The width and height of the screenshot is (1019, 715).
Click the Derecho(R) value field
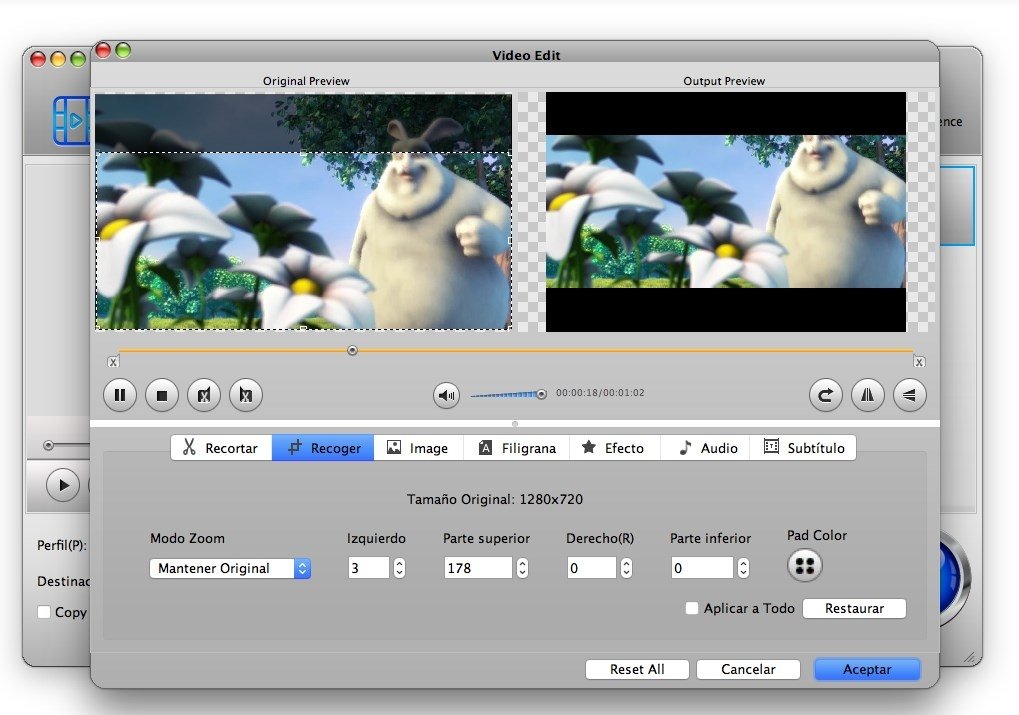click(591, 568)
